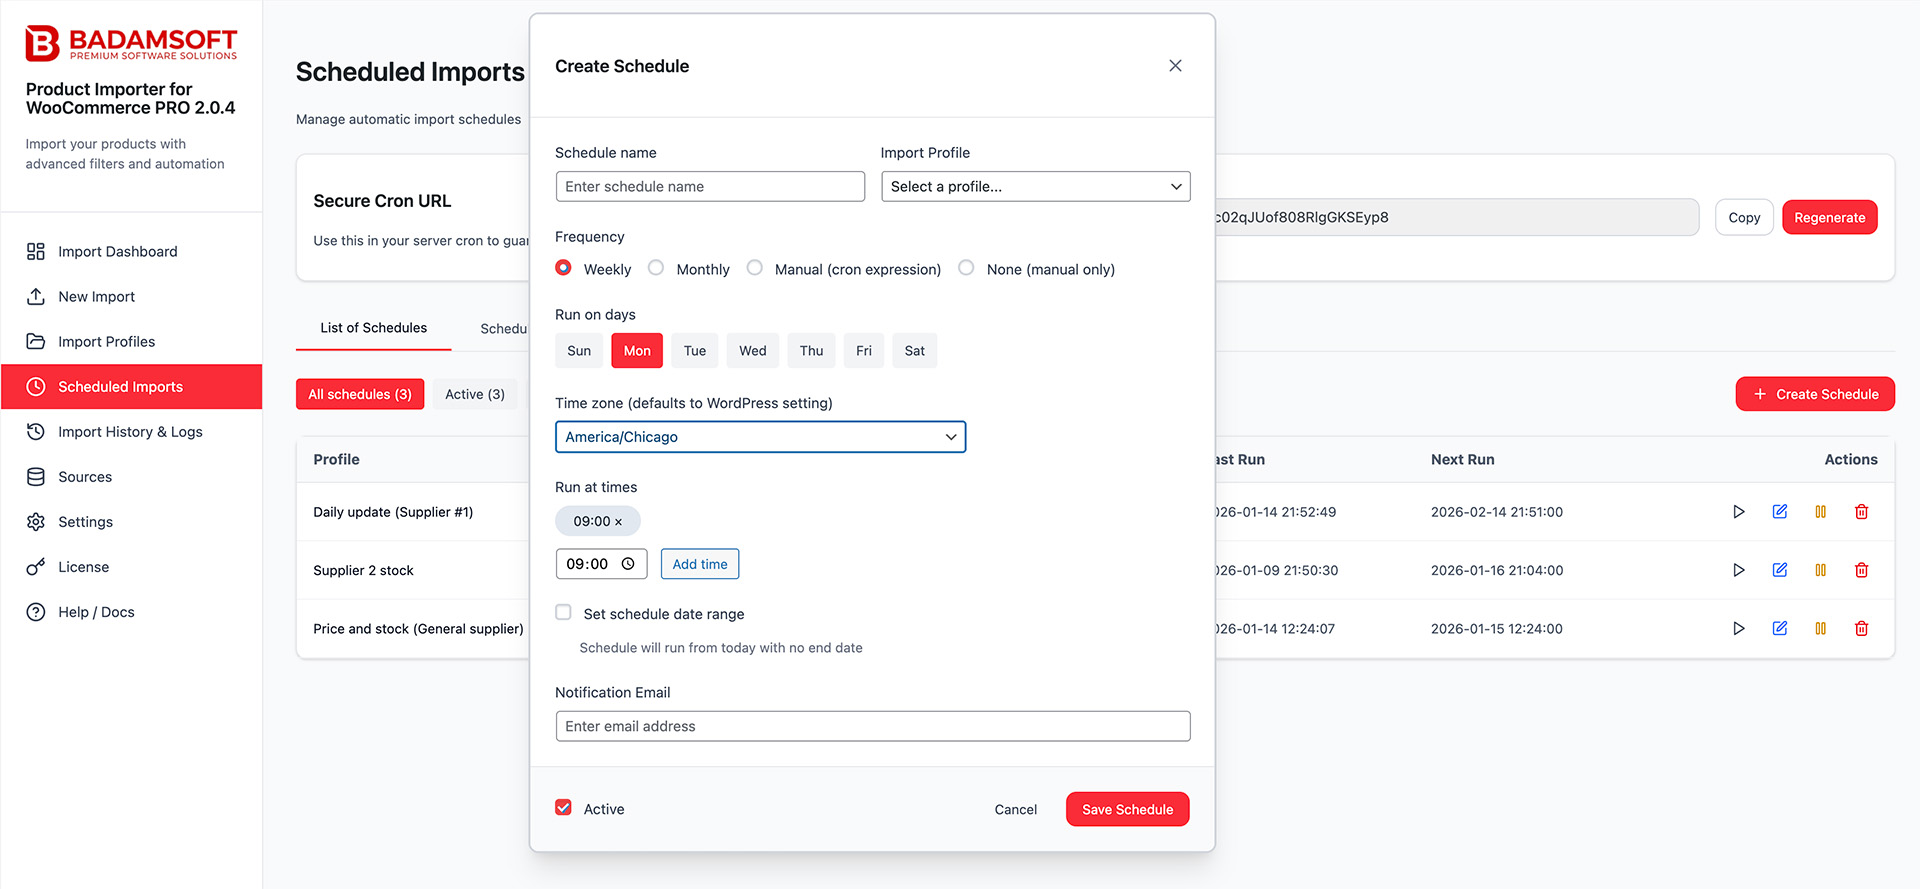Screen dimensions: 1920x889
Task: Toggle Thu in run days
Action: click(x=811, y=351)
